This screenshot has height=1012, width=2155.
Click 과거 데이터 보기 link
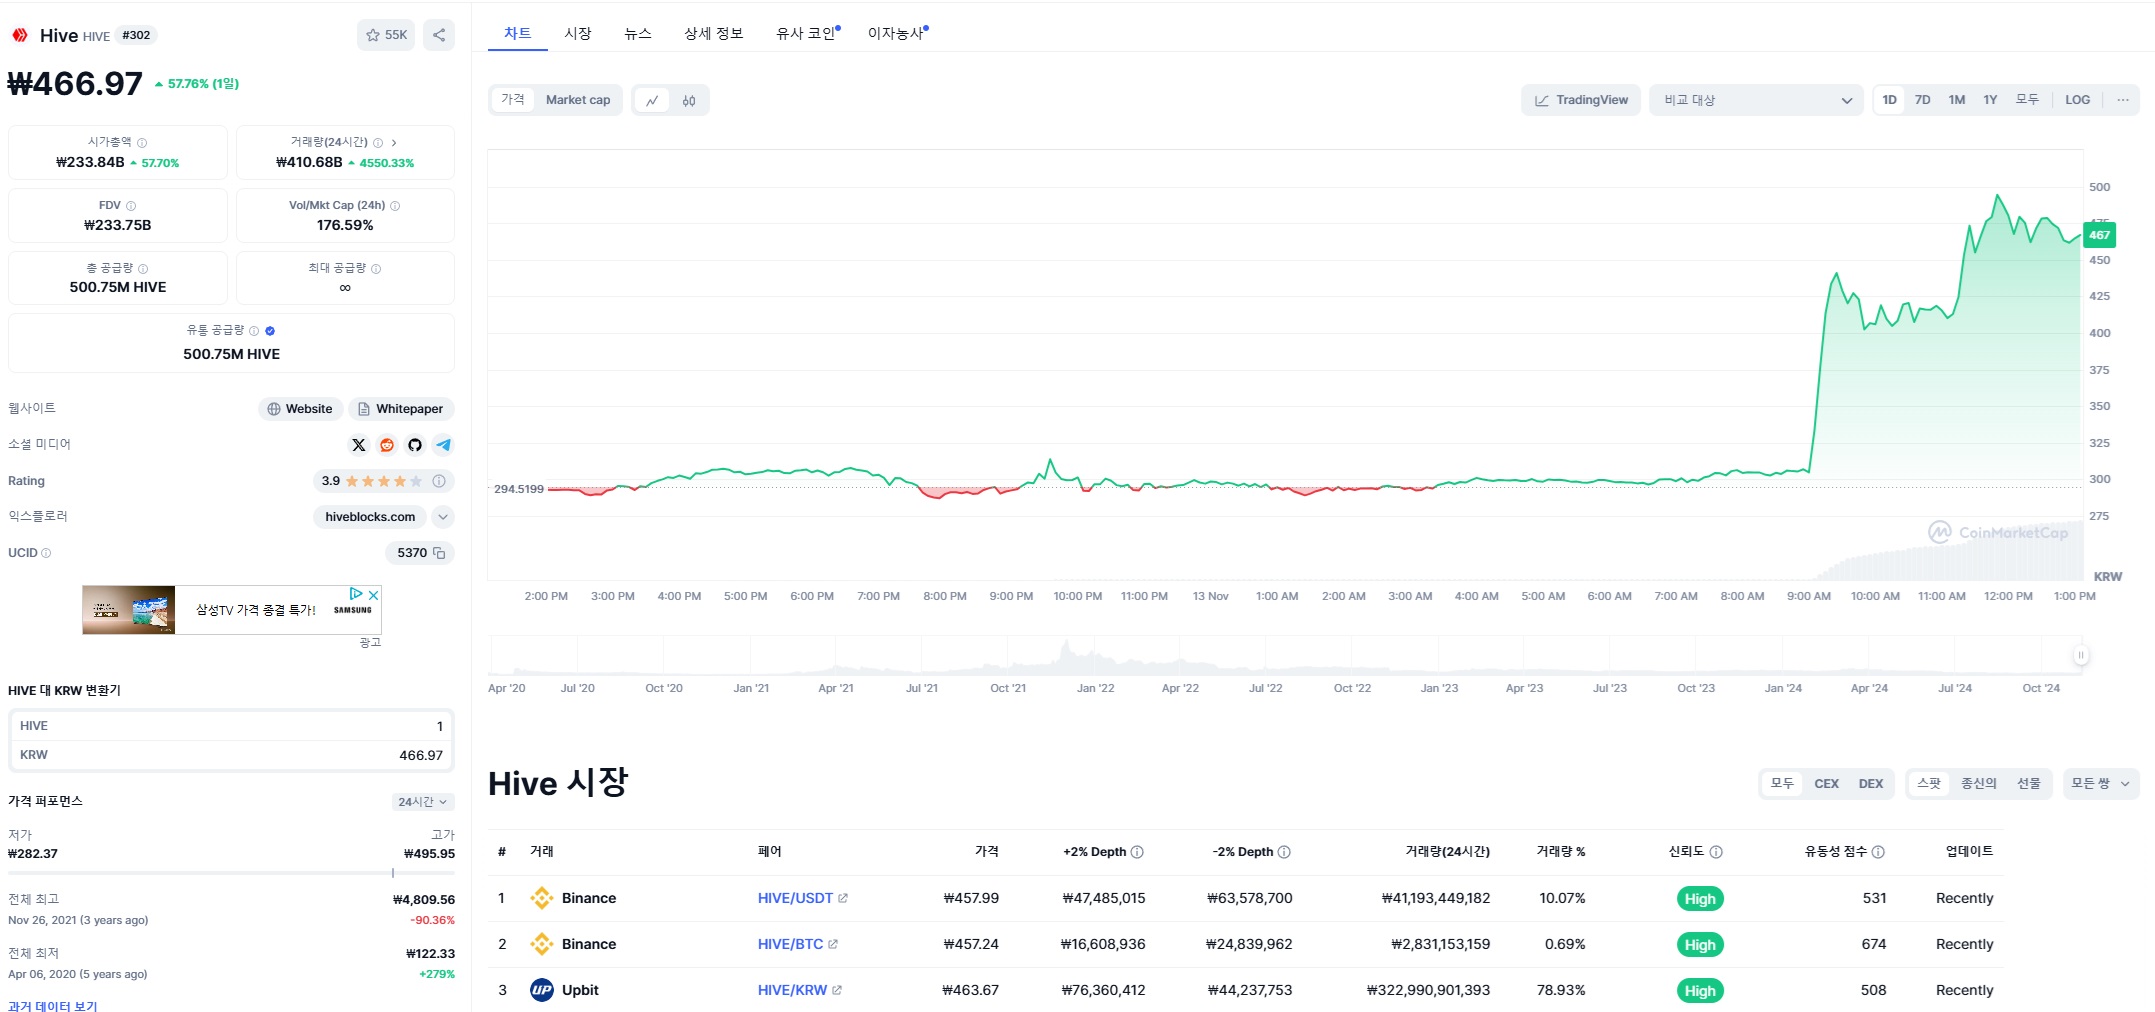[x=53, y=1006]
